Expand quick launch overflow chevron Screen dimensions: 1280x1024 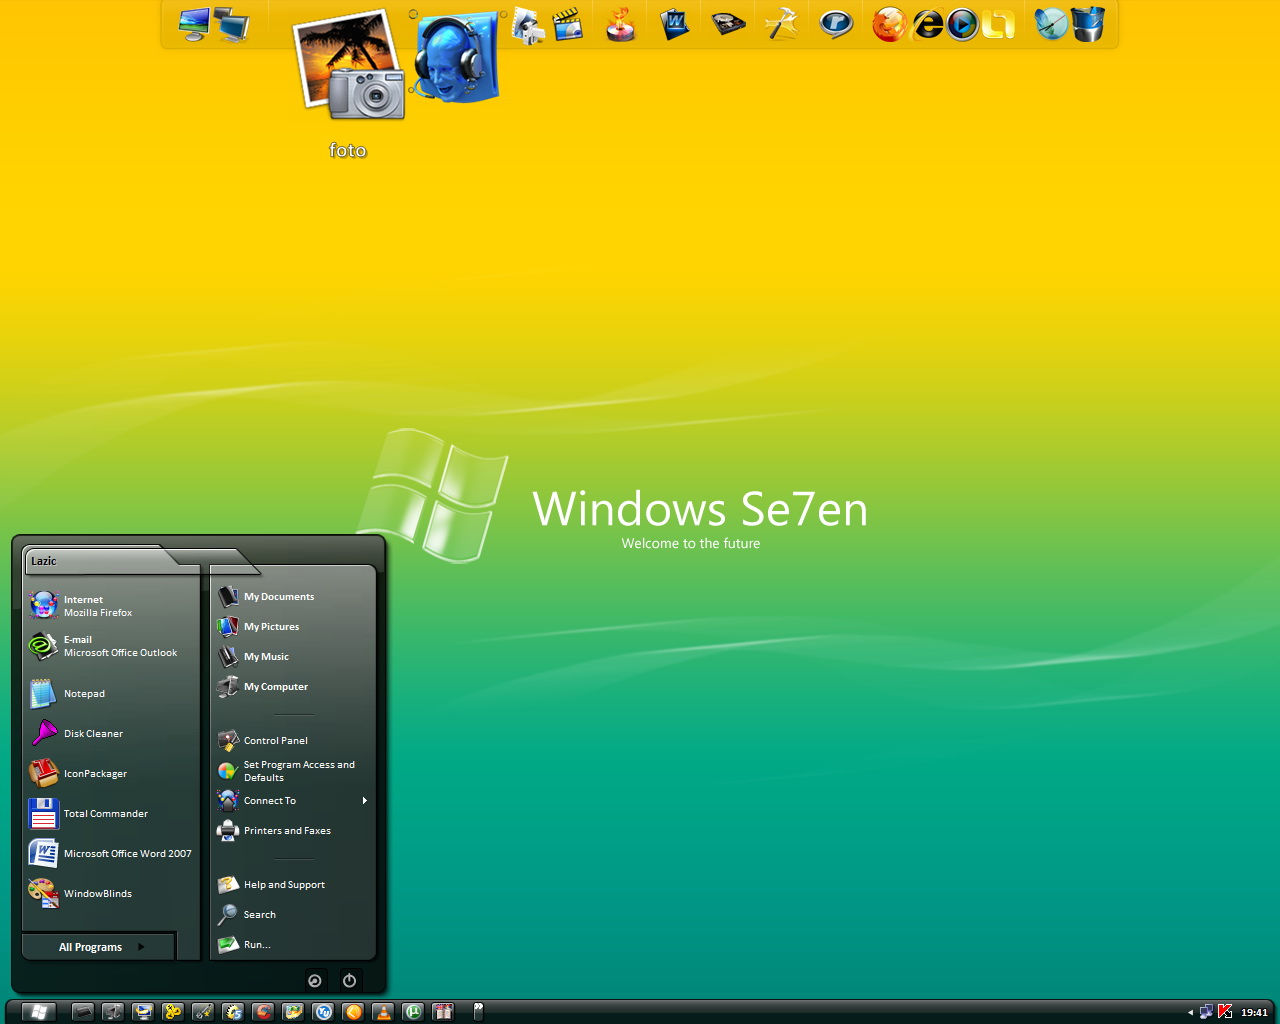pyautogui.click(x=478, y=1011)
